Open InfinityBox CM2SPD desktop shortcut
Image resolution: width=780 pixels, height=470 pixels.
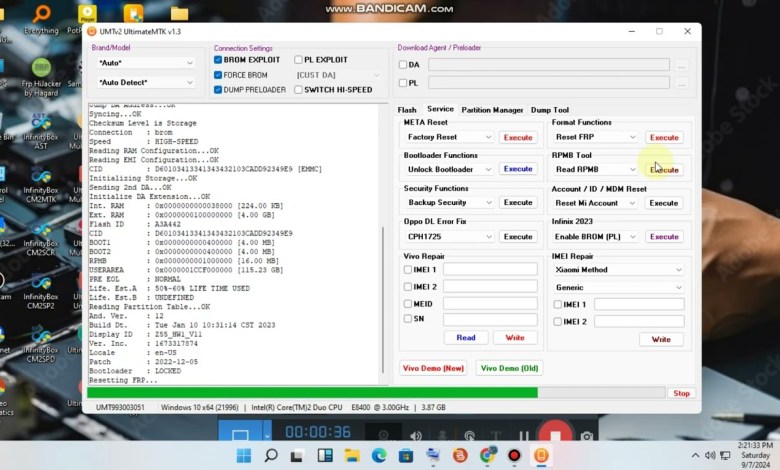pyautogui.click(x=41, y=345)
